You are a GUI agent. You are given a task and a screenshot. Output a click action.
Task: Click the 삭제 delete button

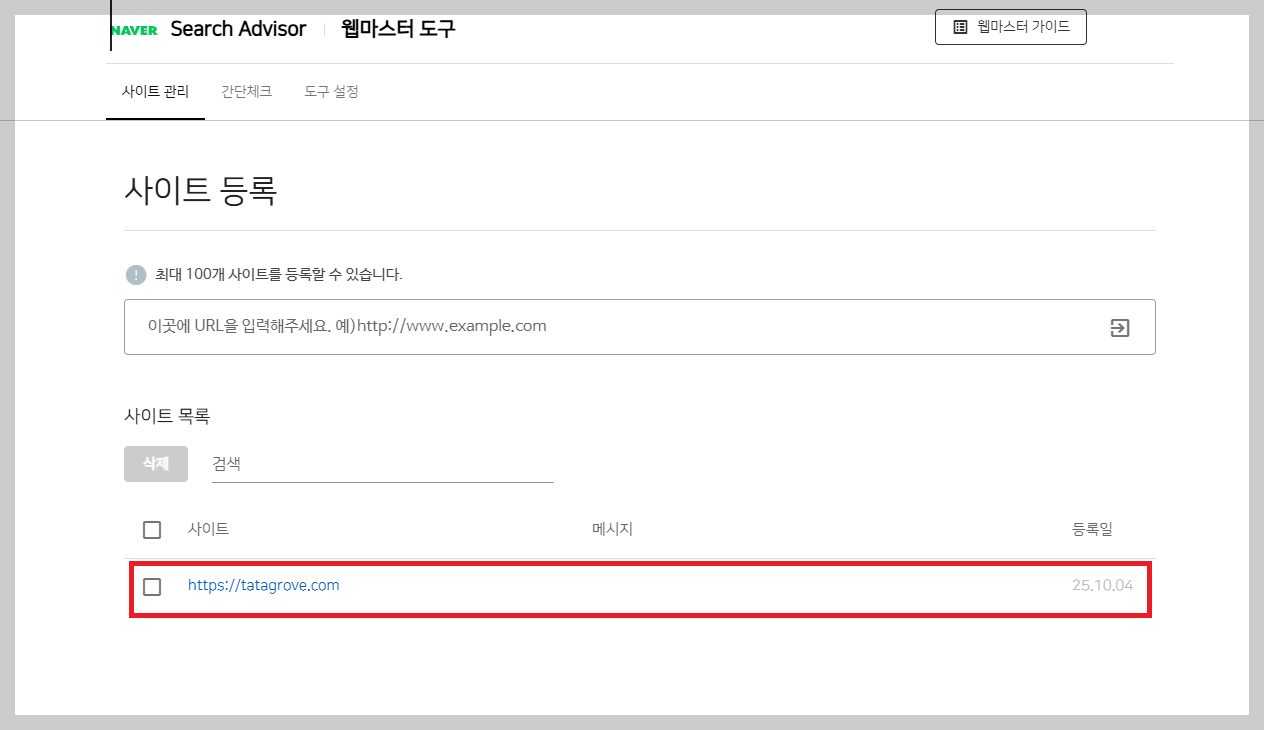point(155,463)
